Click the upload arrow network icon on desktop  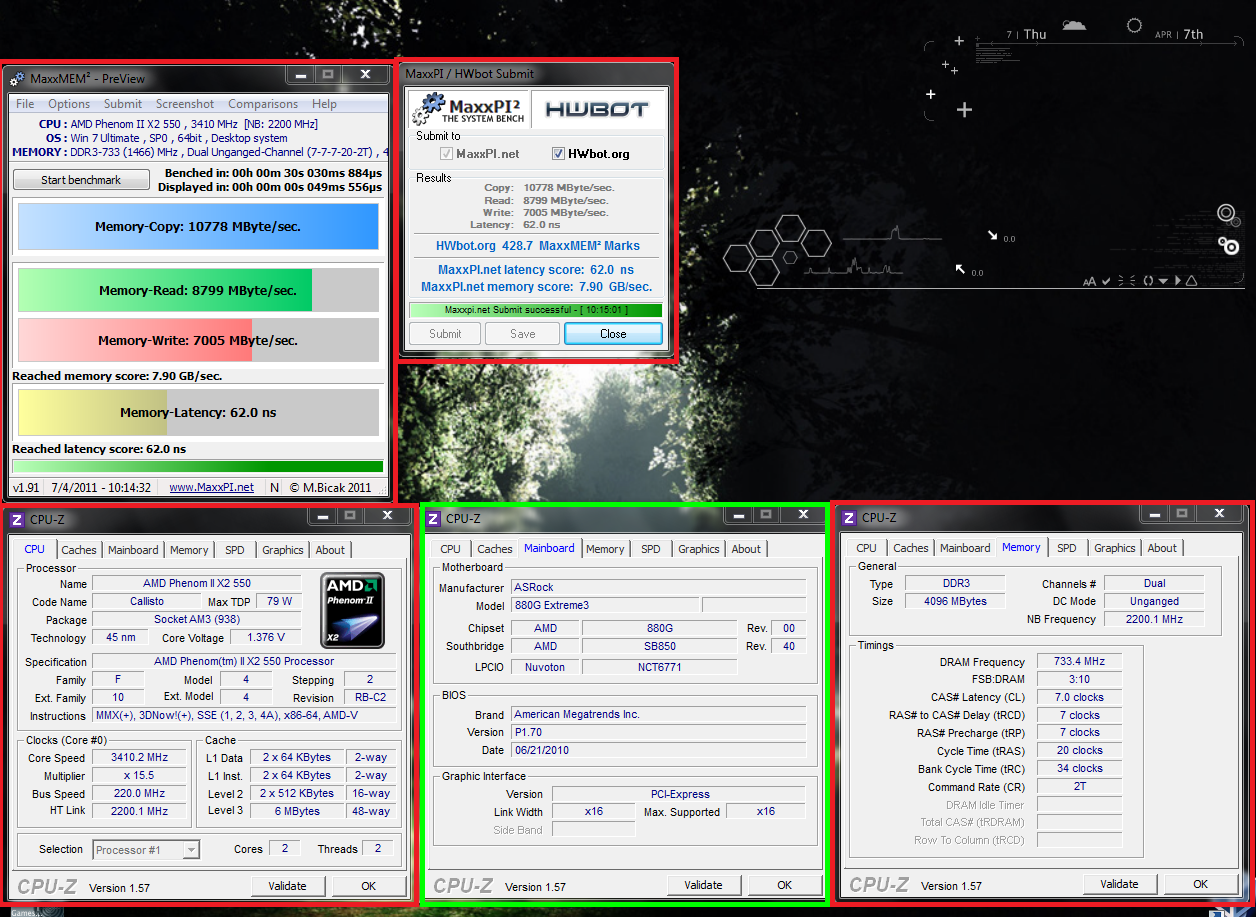pyautogui.click(x=961, y=269)
